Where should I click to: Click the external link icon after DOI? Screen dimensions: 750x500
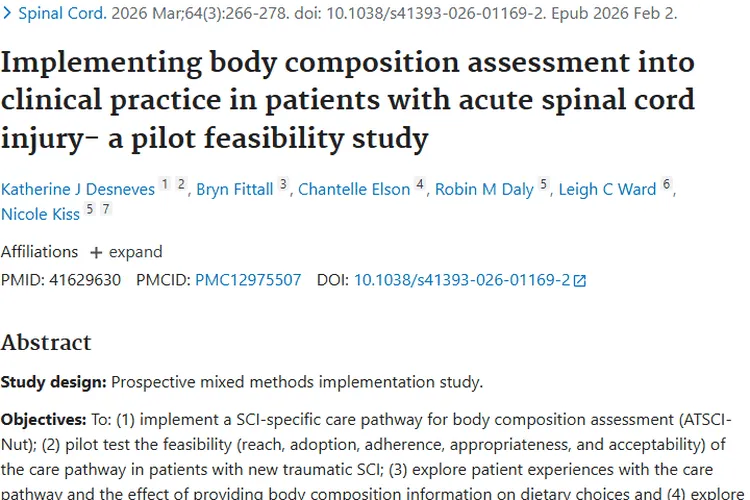579,281
